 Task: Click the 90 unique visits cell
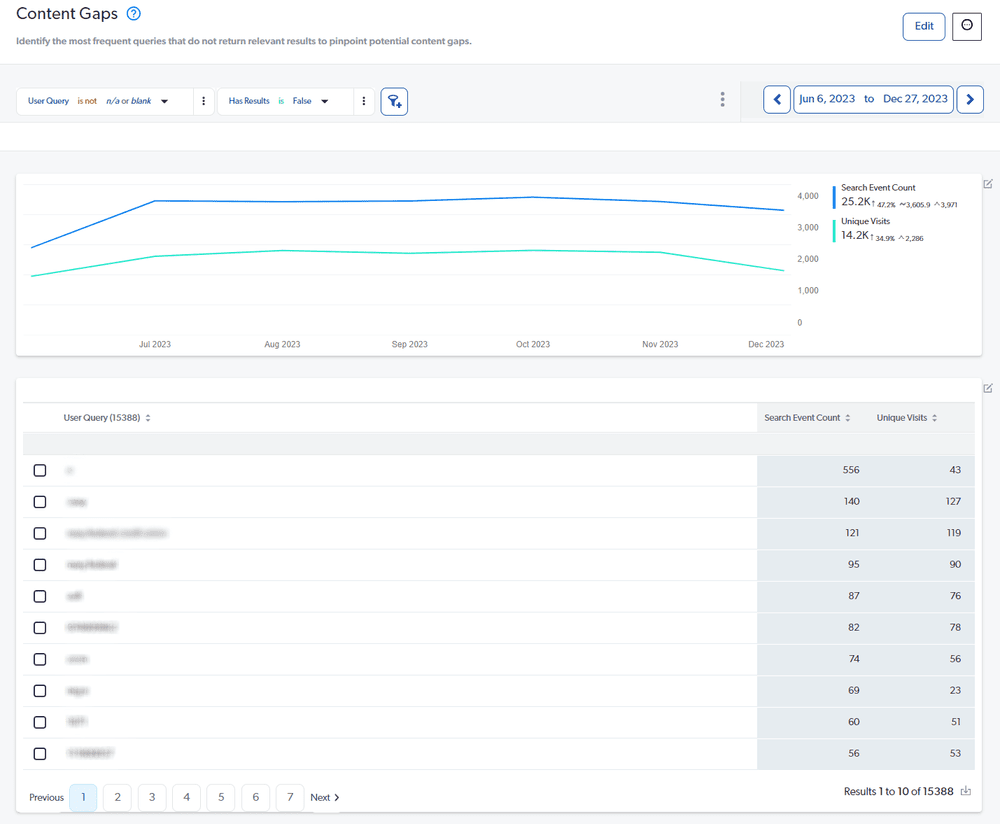click(955, 564)
